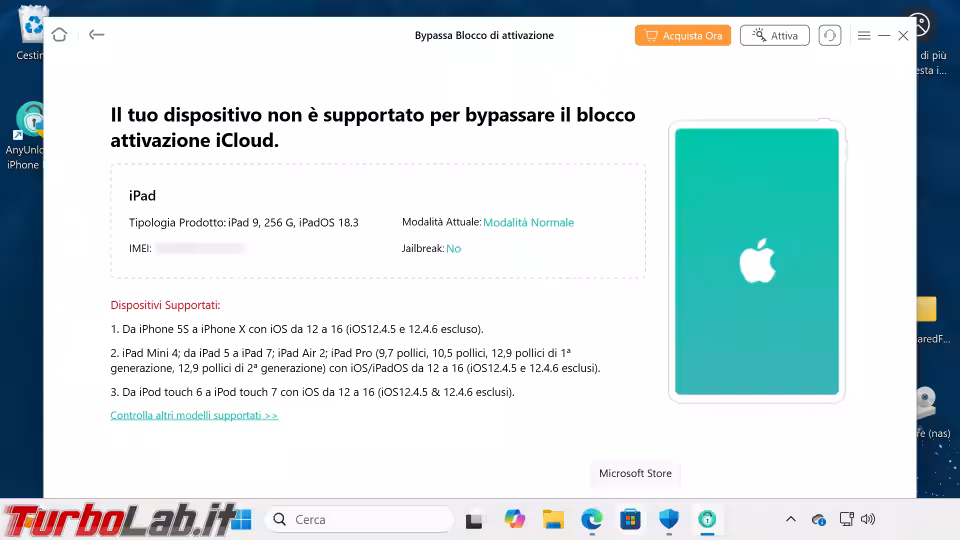
Task: Open Task View on the taskbar
Action: [x=475, y=519]
